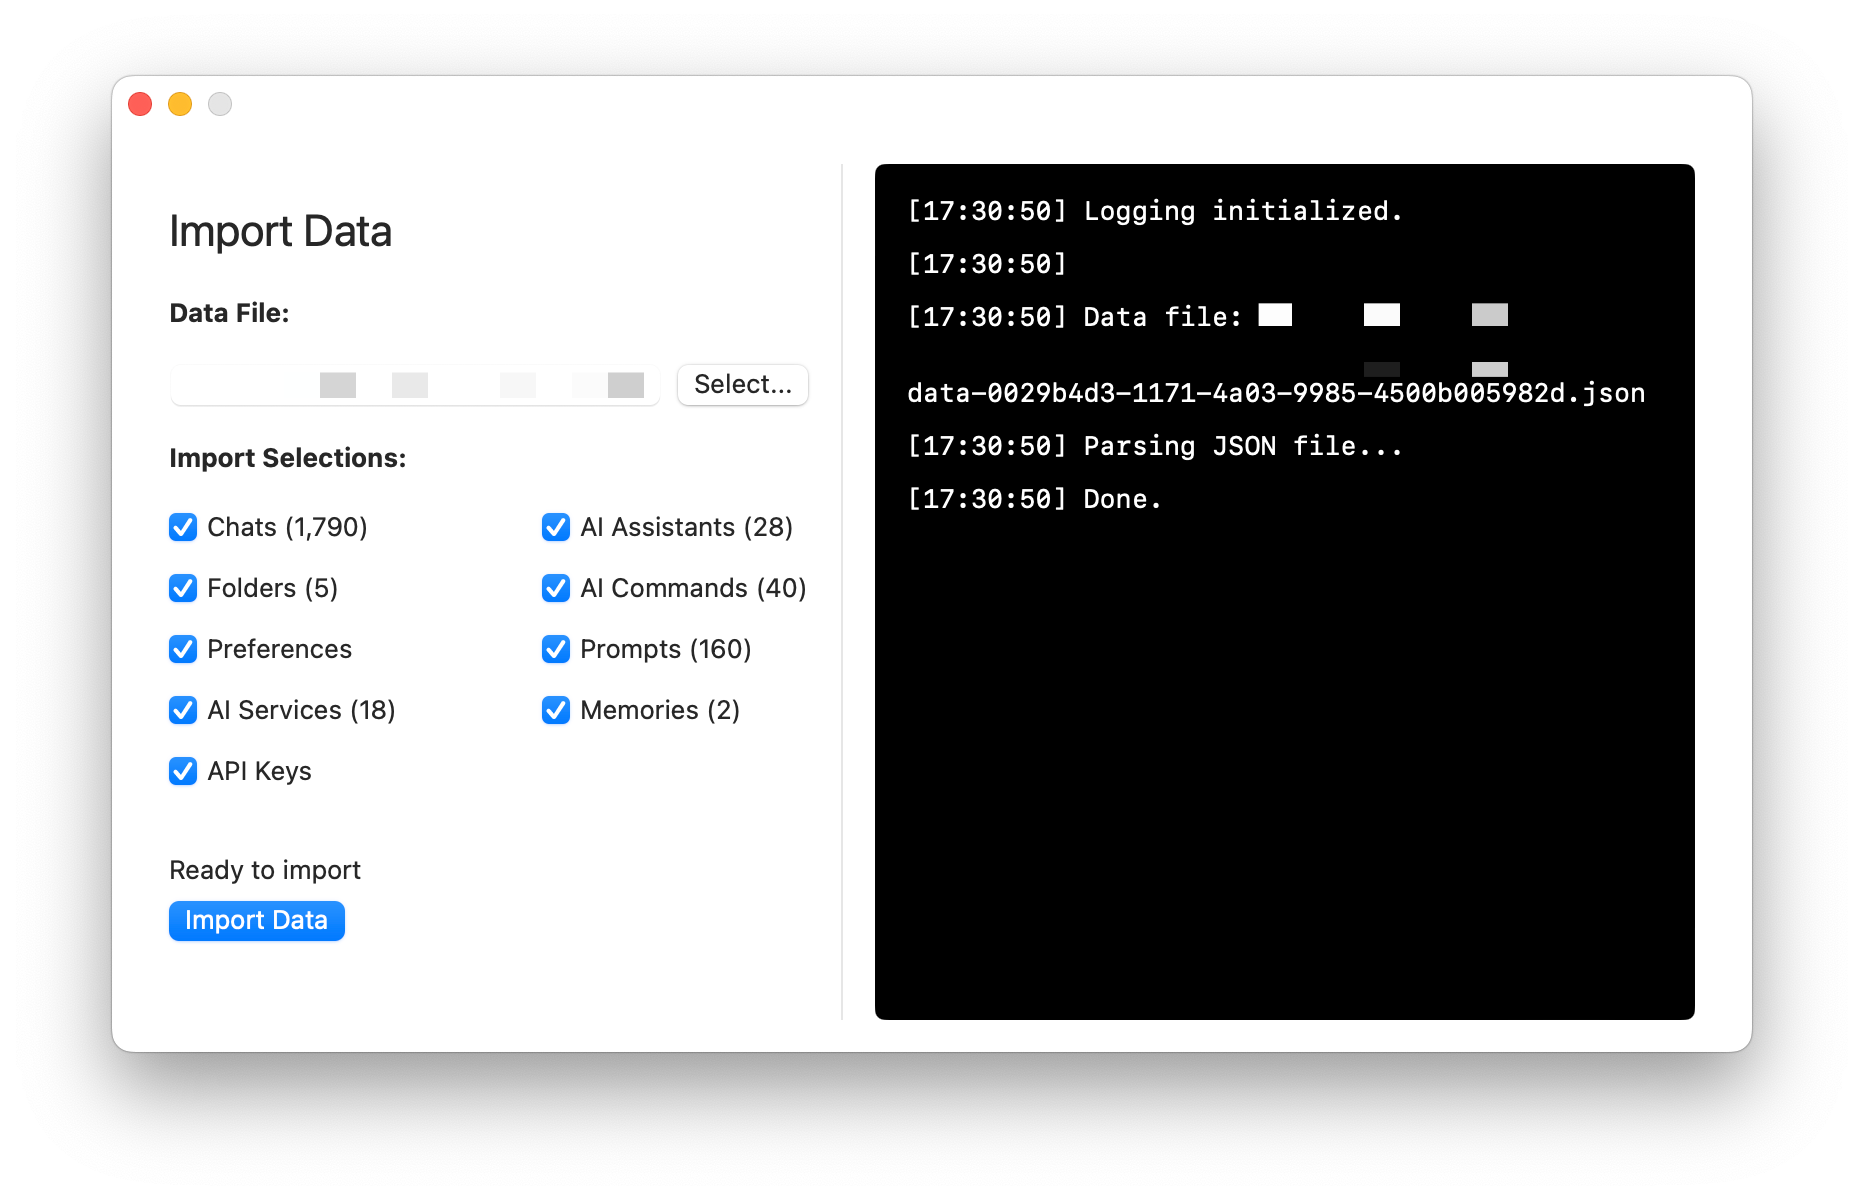
Task: Click the Ready to import status text
Action: coord(264,869)
